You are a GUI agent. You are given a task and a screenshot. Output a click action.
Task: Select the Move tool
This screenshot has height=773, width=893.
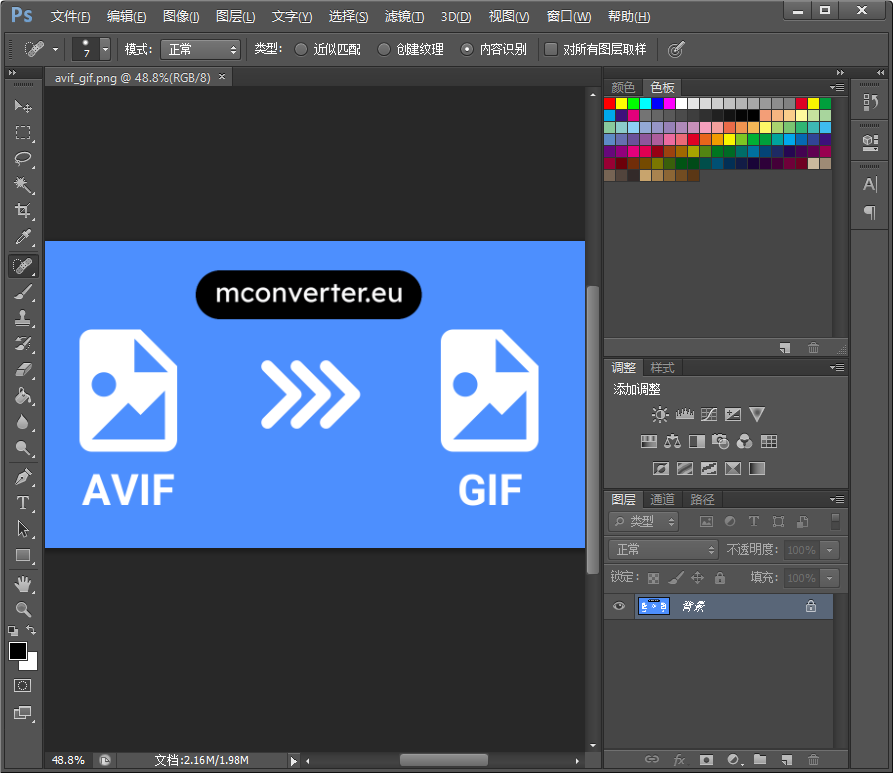(x=23, y=106)
